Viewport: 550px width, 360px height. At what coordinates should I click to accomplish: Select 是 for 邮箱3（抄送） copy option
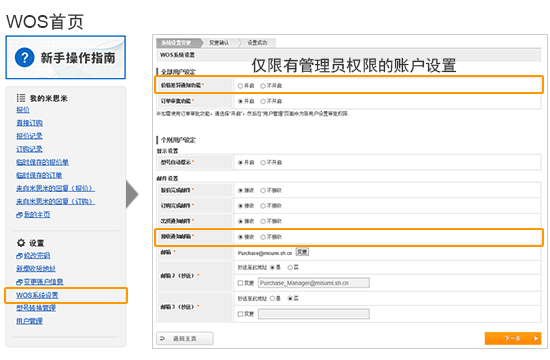[x=272, y=298]
